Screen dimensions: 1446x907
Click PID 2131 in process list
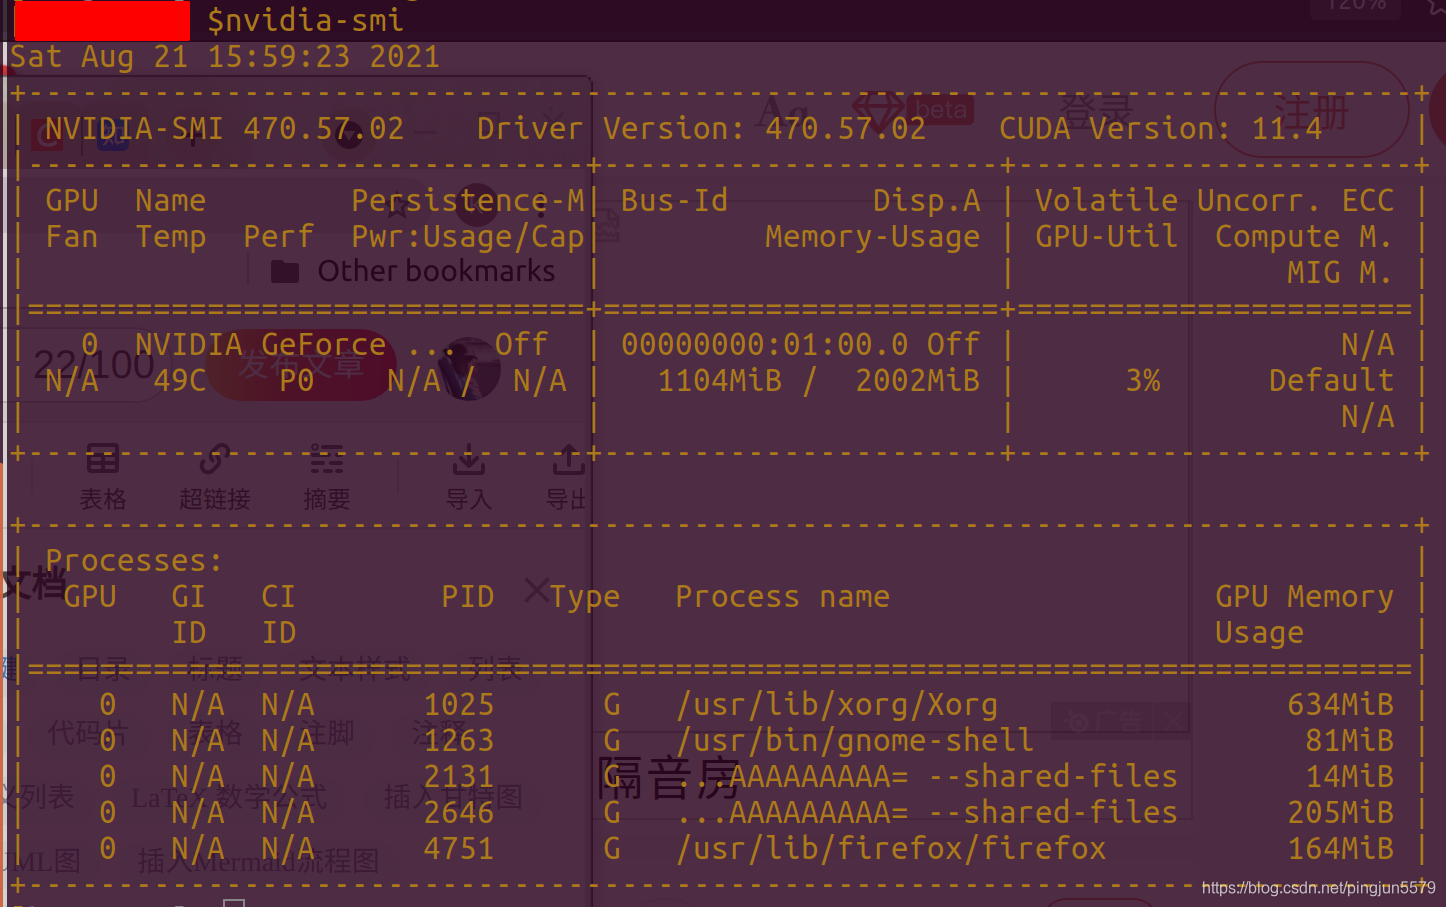[x=459, y=777]
